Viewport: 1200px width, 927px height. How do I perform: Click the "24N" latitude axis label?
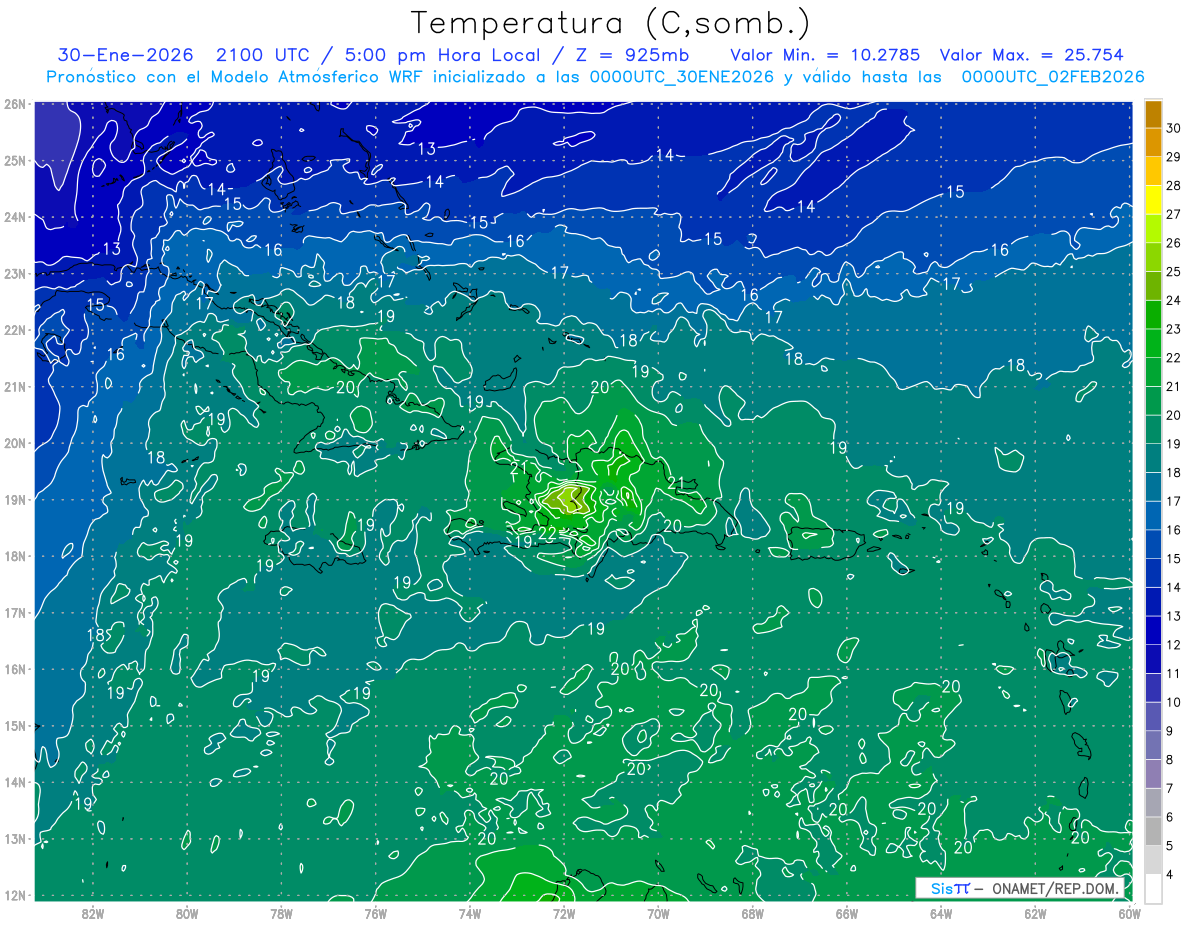(15, 217)
